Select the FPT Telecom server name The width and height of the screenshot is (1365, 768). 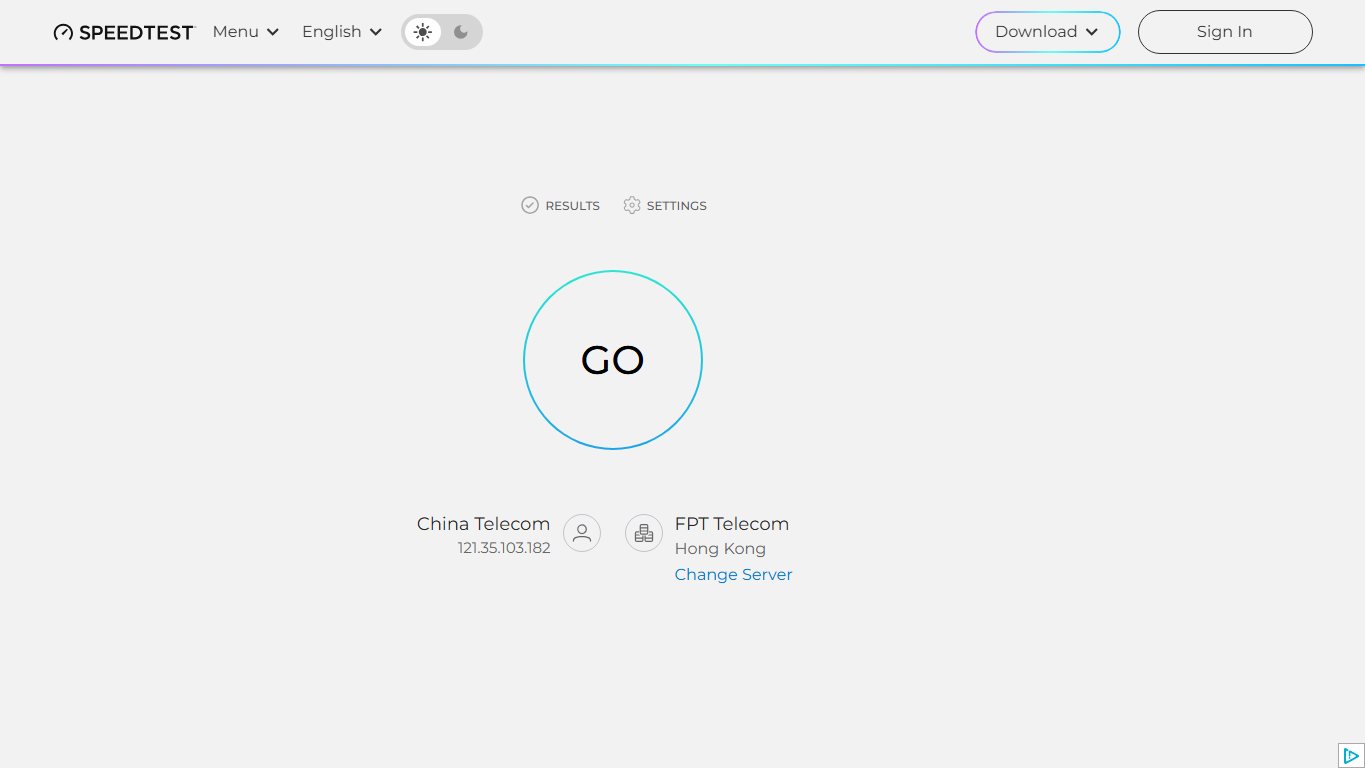[x=732, y=523]
